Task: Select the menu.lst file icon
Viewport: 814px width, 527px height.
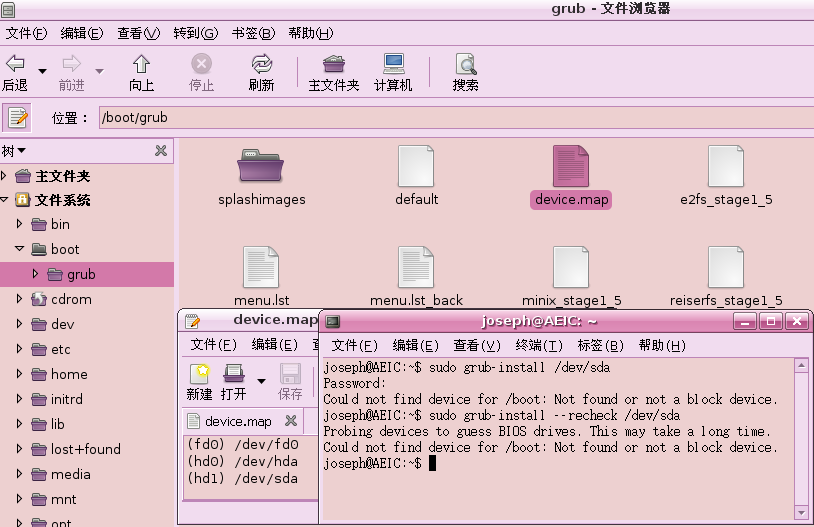Action: point(261,267)
